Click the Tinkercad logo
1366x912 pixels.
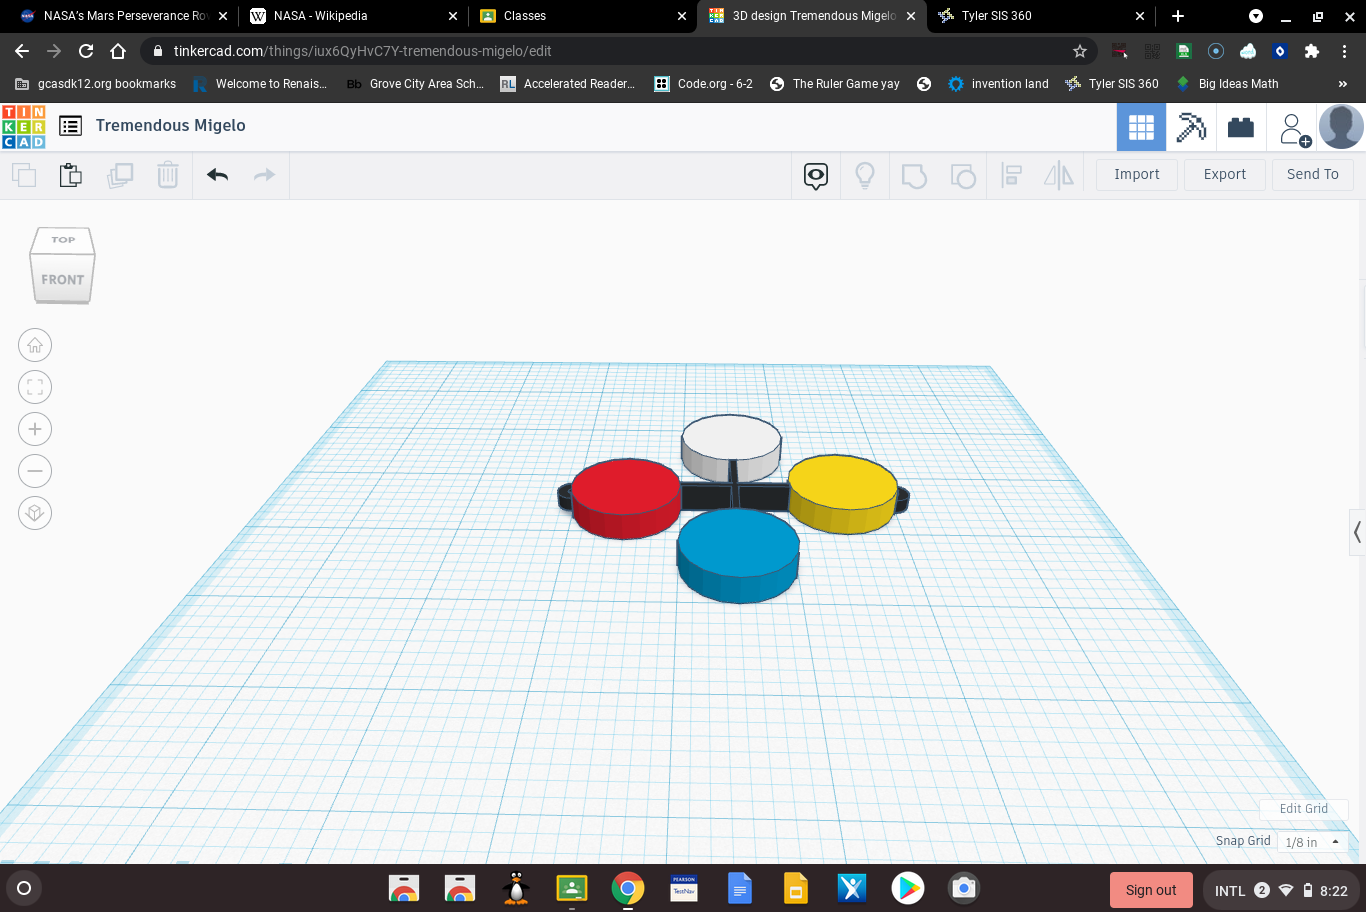pyautogui.click(x=23, y=127)
